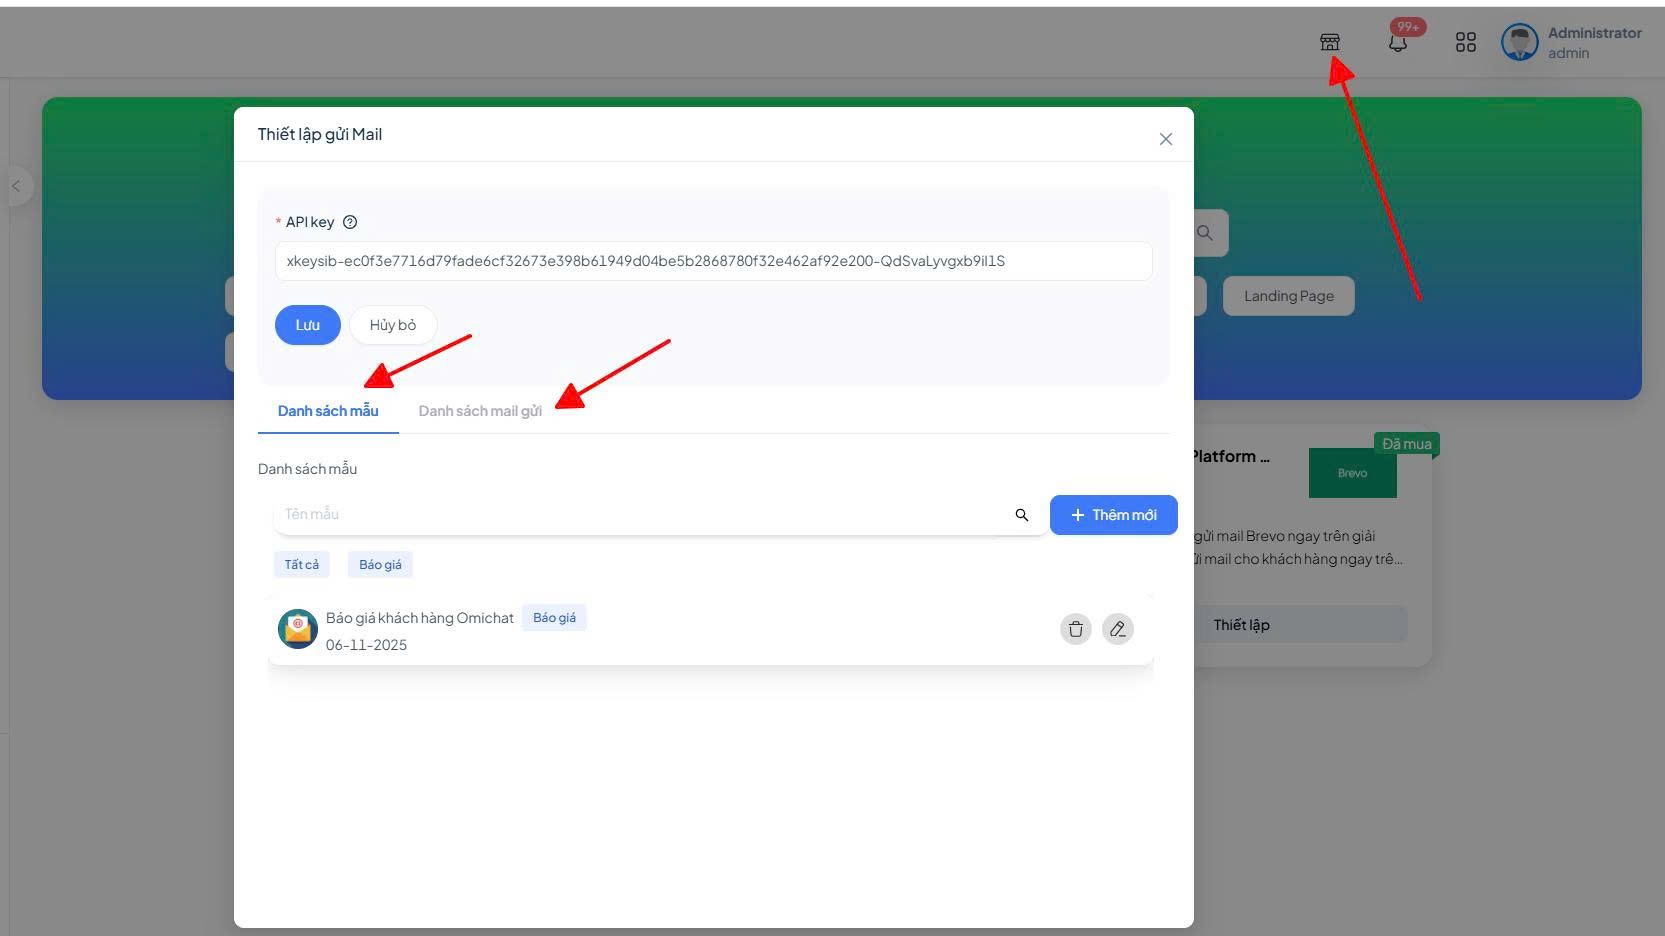Click the API key help icon
Image resolution: width=1665 pixels, height=936 pixels.
[350, 222]
